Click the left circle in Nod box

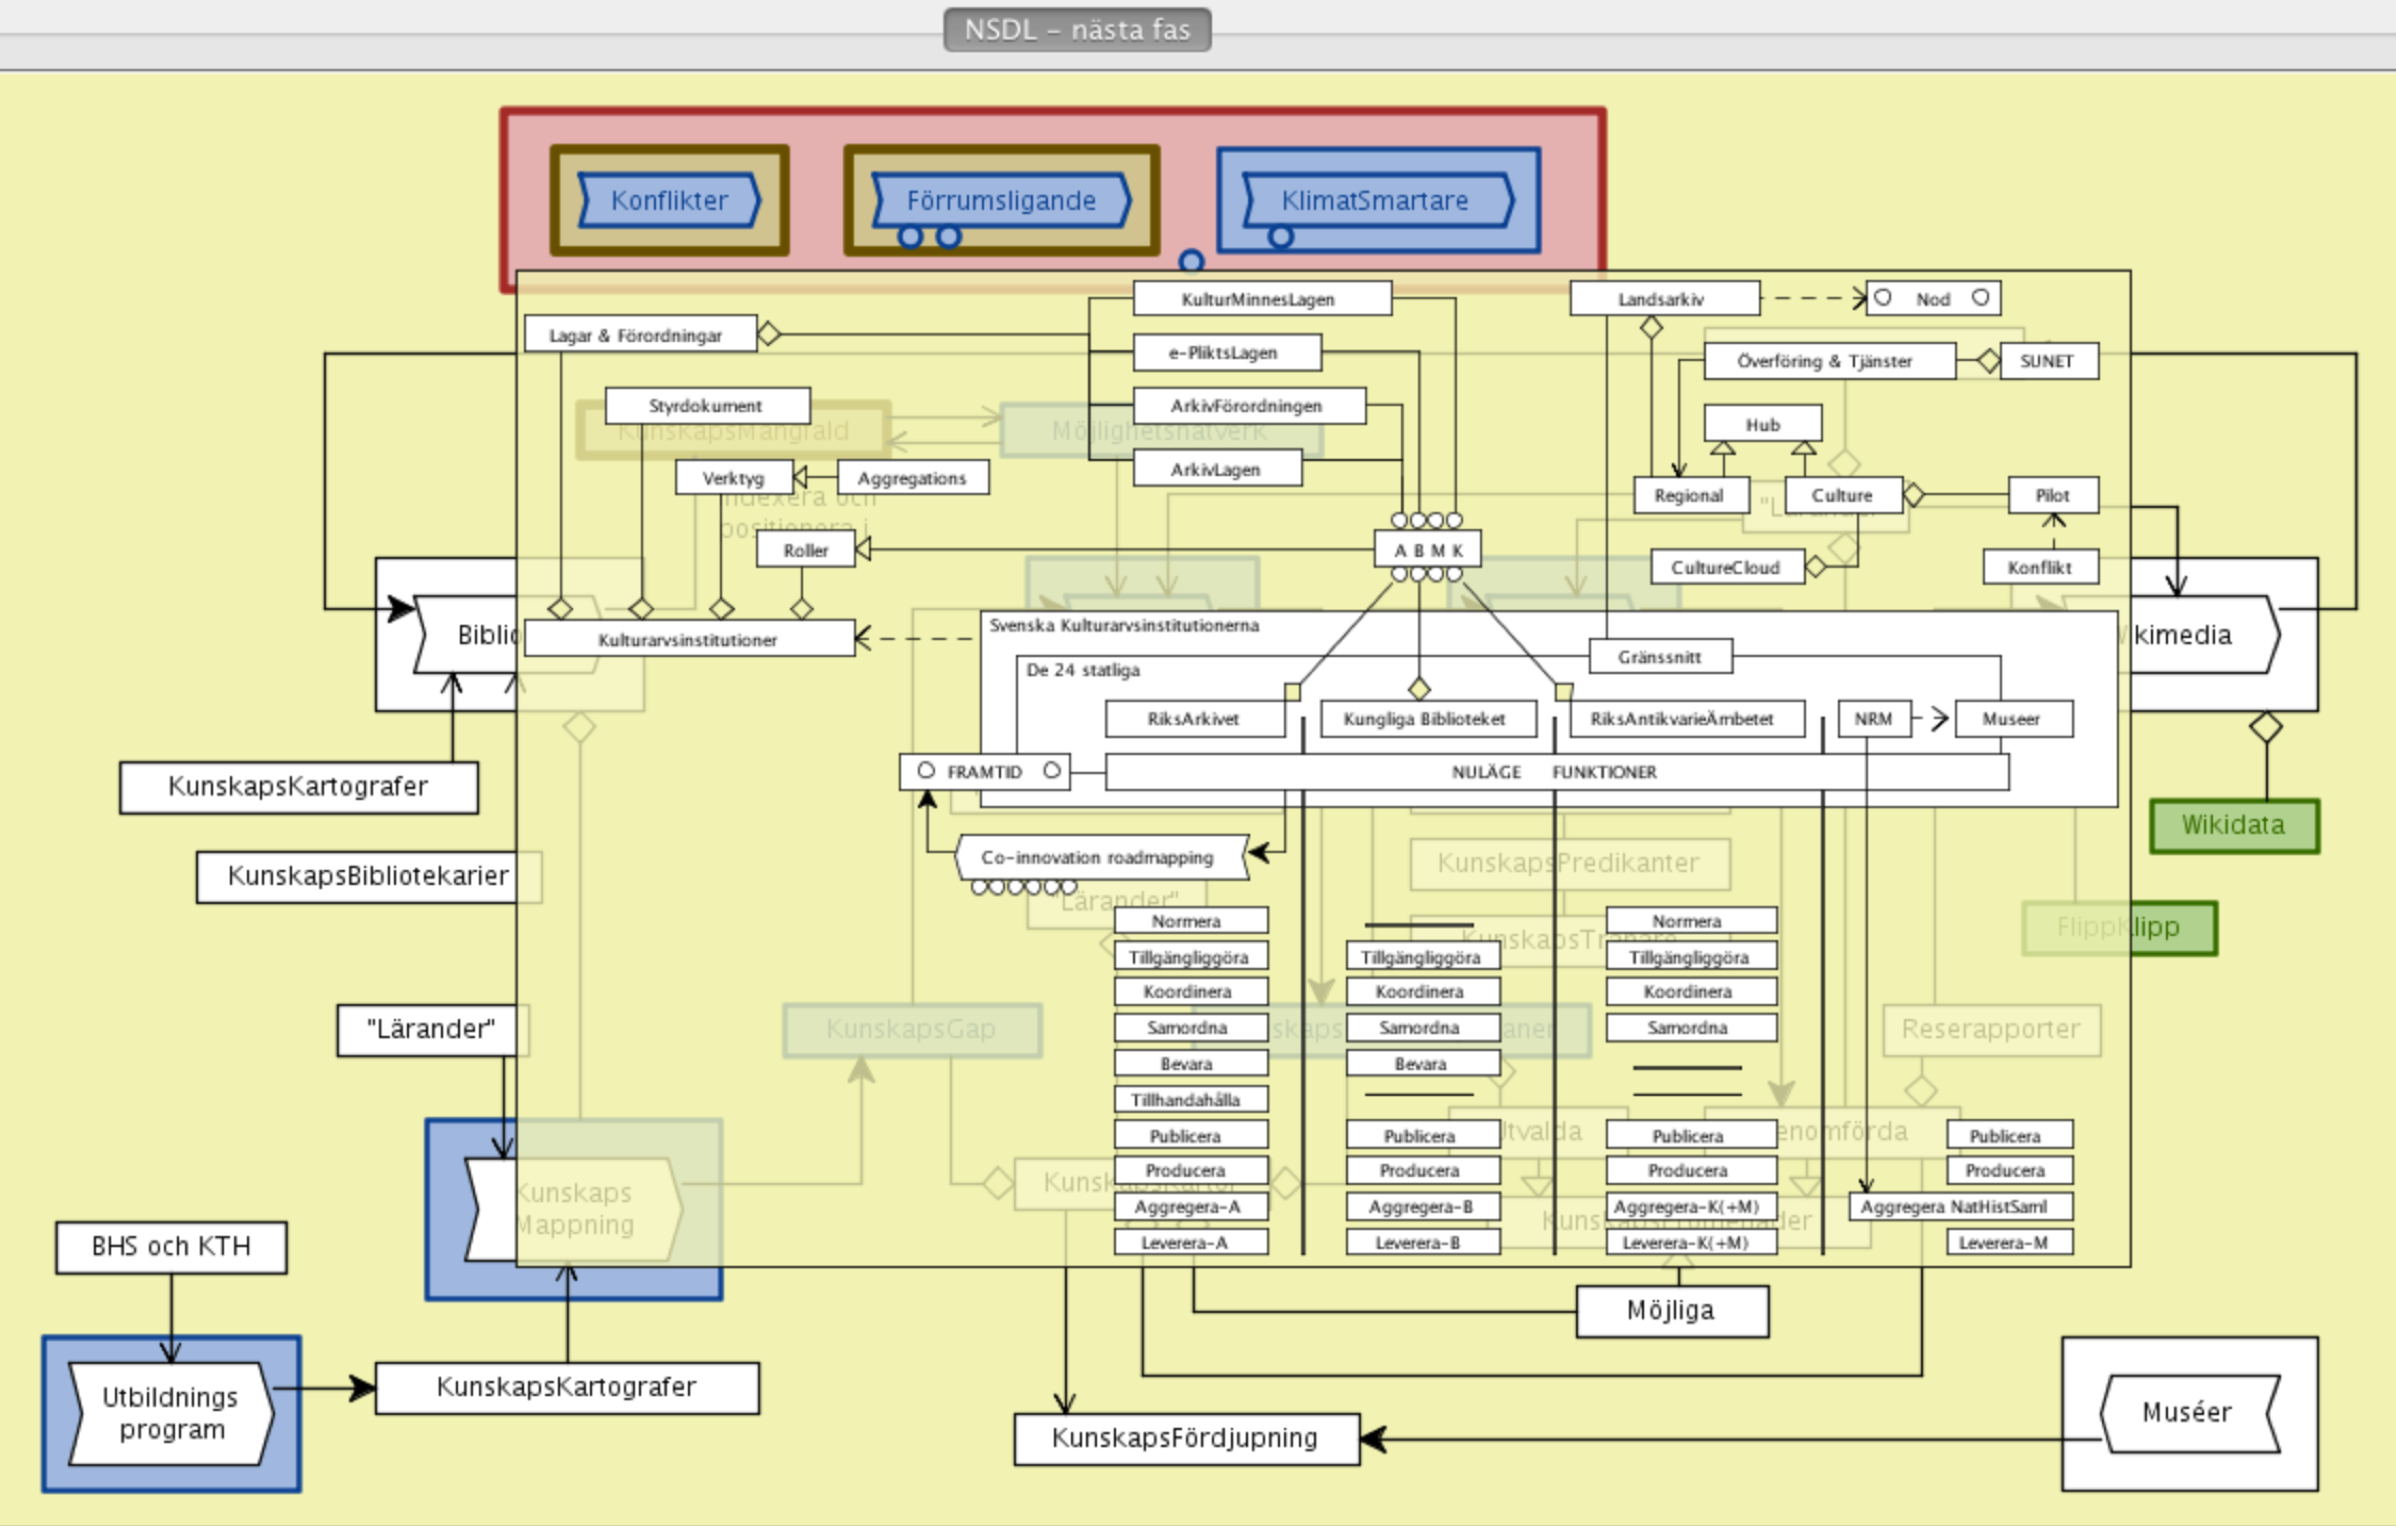click(1883, 298)
